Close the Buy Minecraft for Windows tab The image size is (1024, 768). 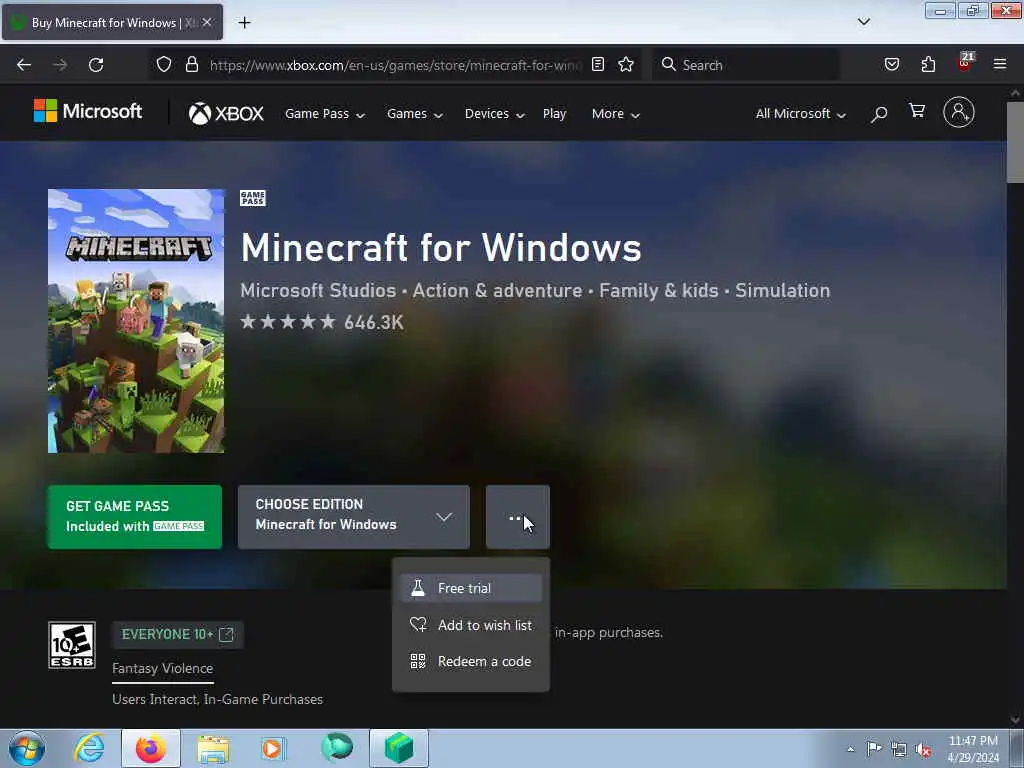coord(207,22)
